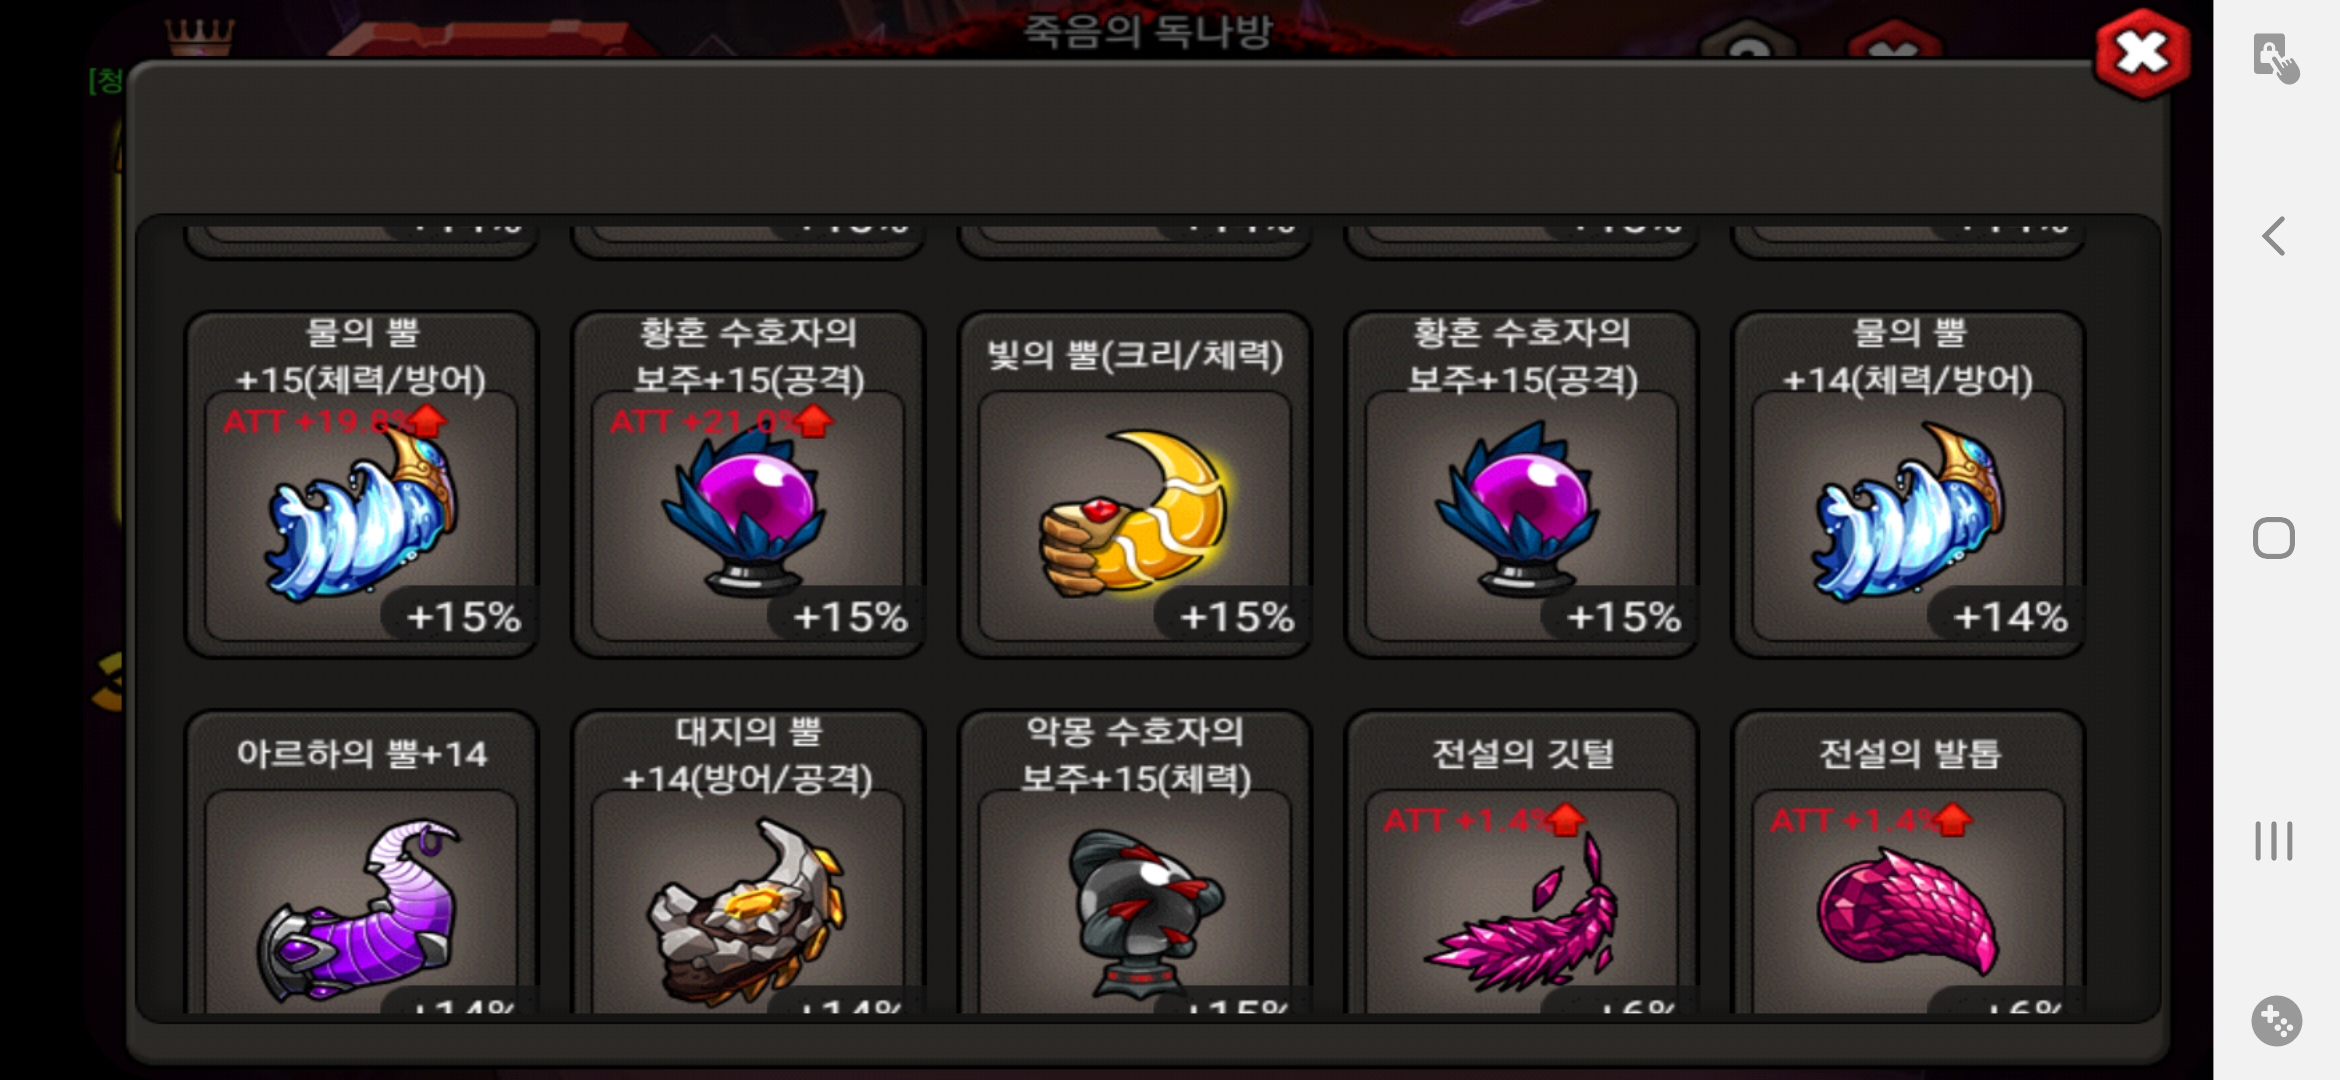
Task: Select the dark 악몽 수호자의 보주+15(체력) orb
Action: (1135, 862)
